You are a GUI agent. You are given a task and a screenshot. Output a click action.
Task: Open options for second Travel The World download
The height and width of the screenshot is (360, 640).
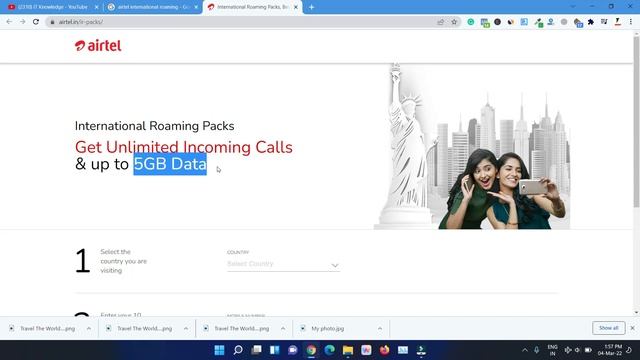pos(186,329)
